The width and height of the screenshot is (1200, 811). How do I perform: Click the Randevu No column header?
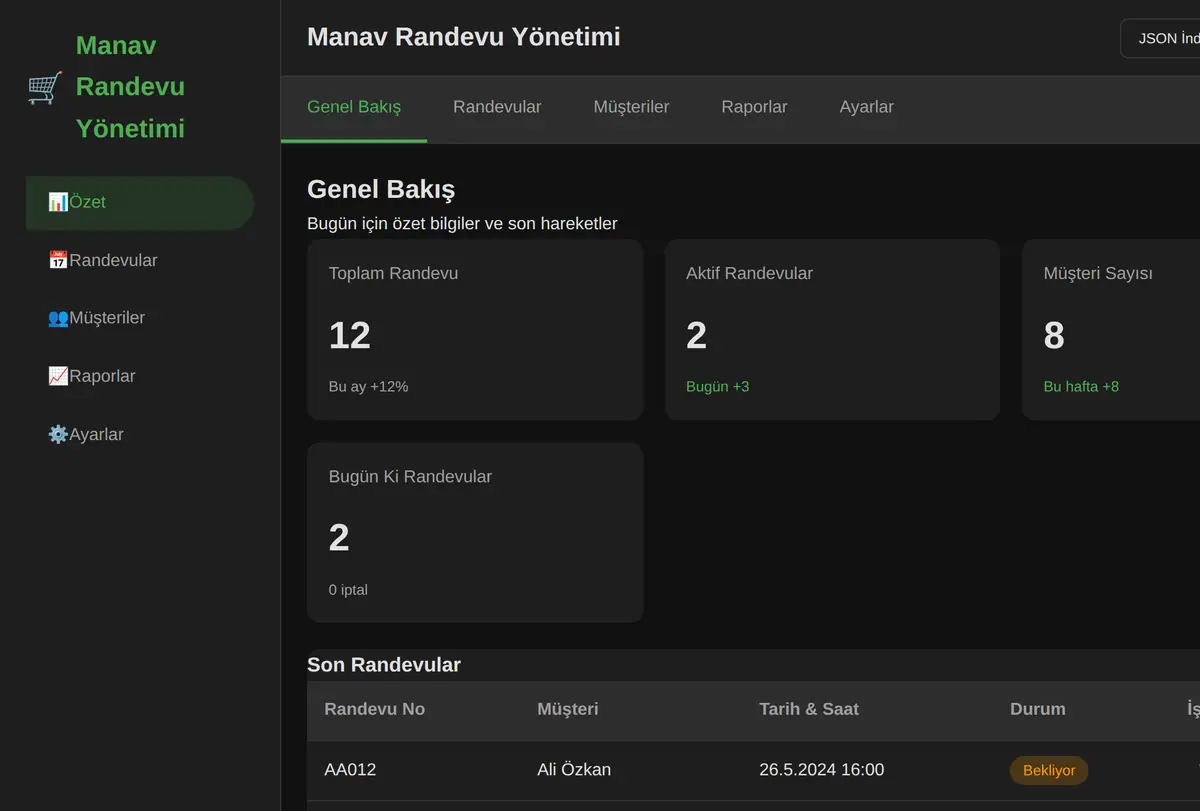coord(375,709)
